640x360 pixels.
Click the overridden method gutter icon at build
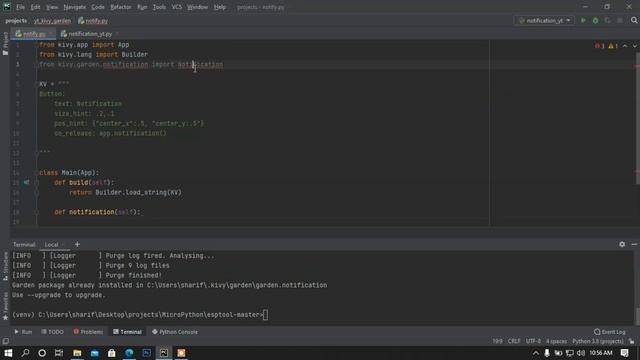(27, 182)
